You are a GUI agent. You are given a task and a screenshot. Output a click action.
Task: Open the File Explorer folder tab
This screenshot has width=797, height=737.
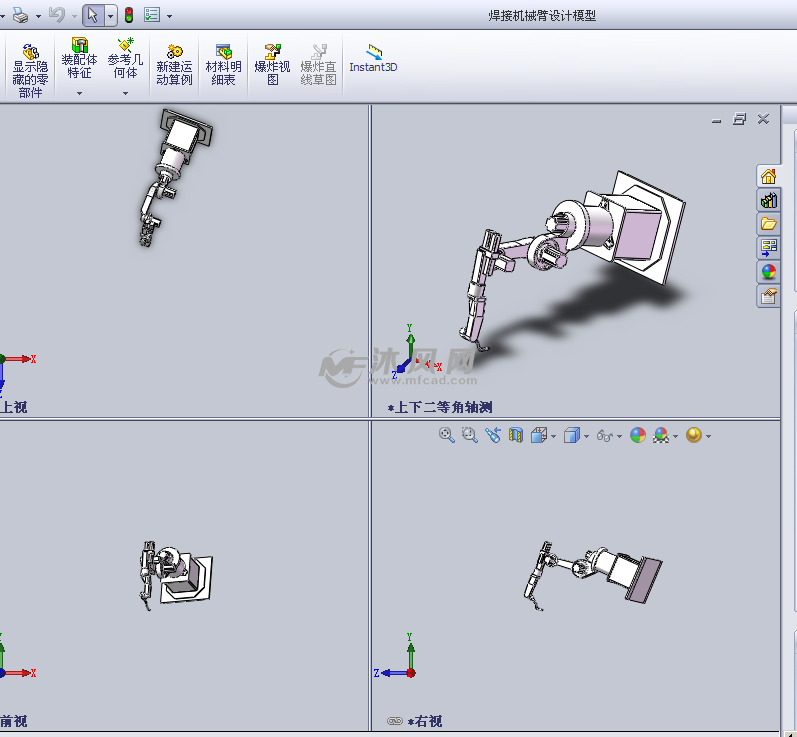click(768, 224)
